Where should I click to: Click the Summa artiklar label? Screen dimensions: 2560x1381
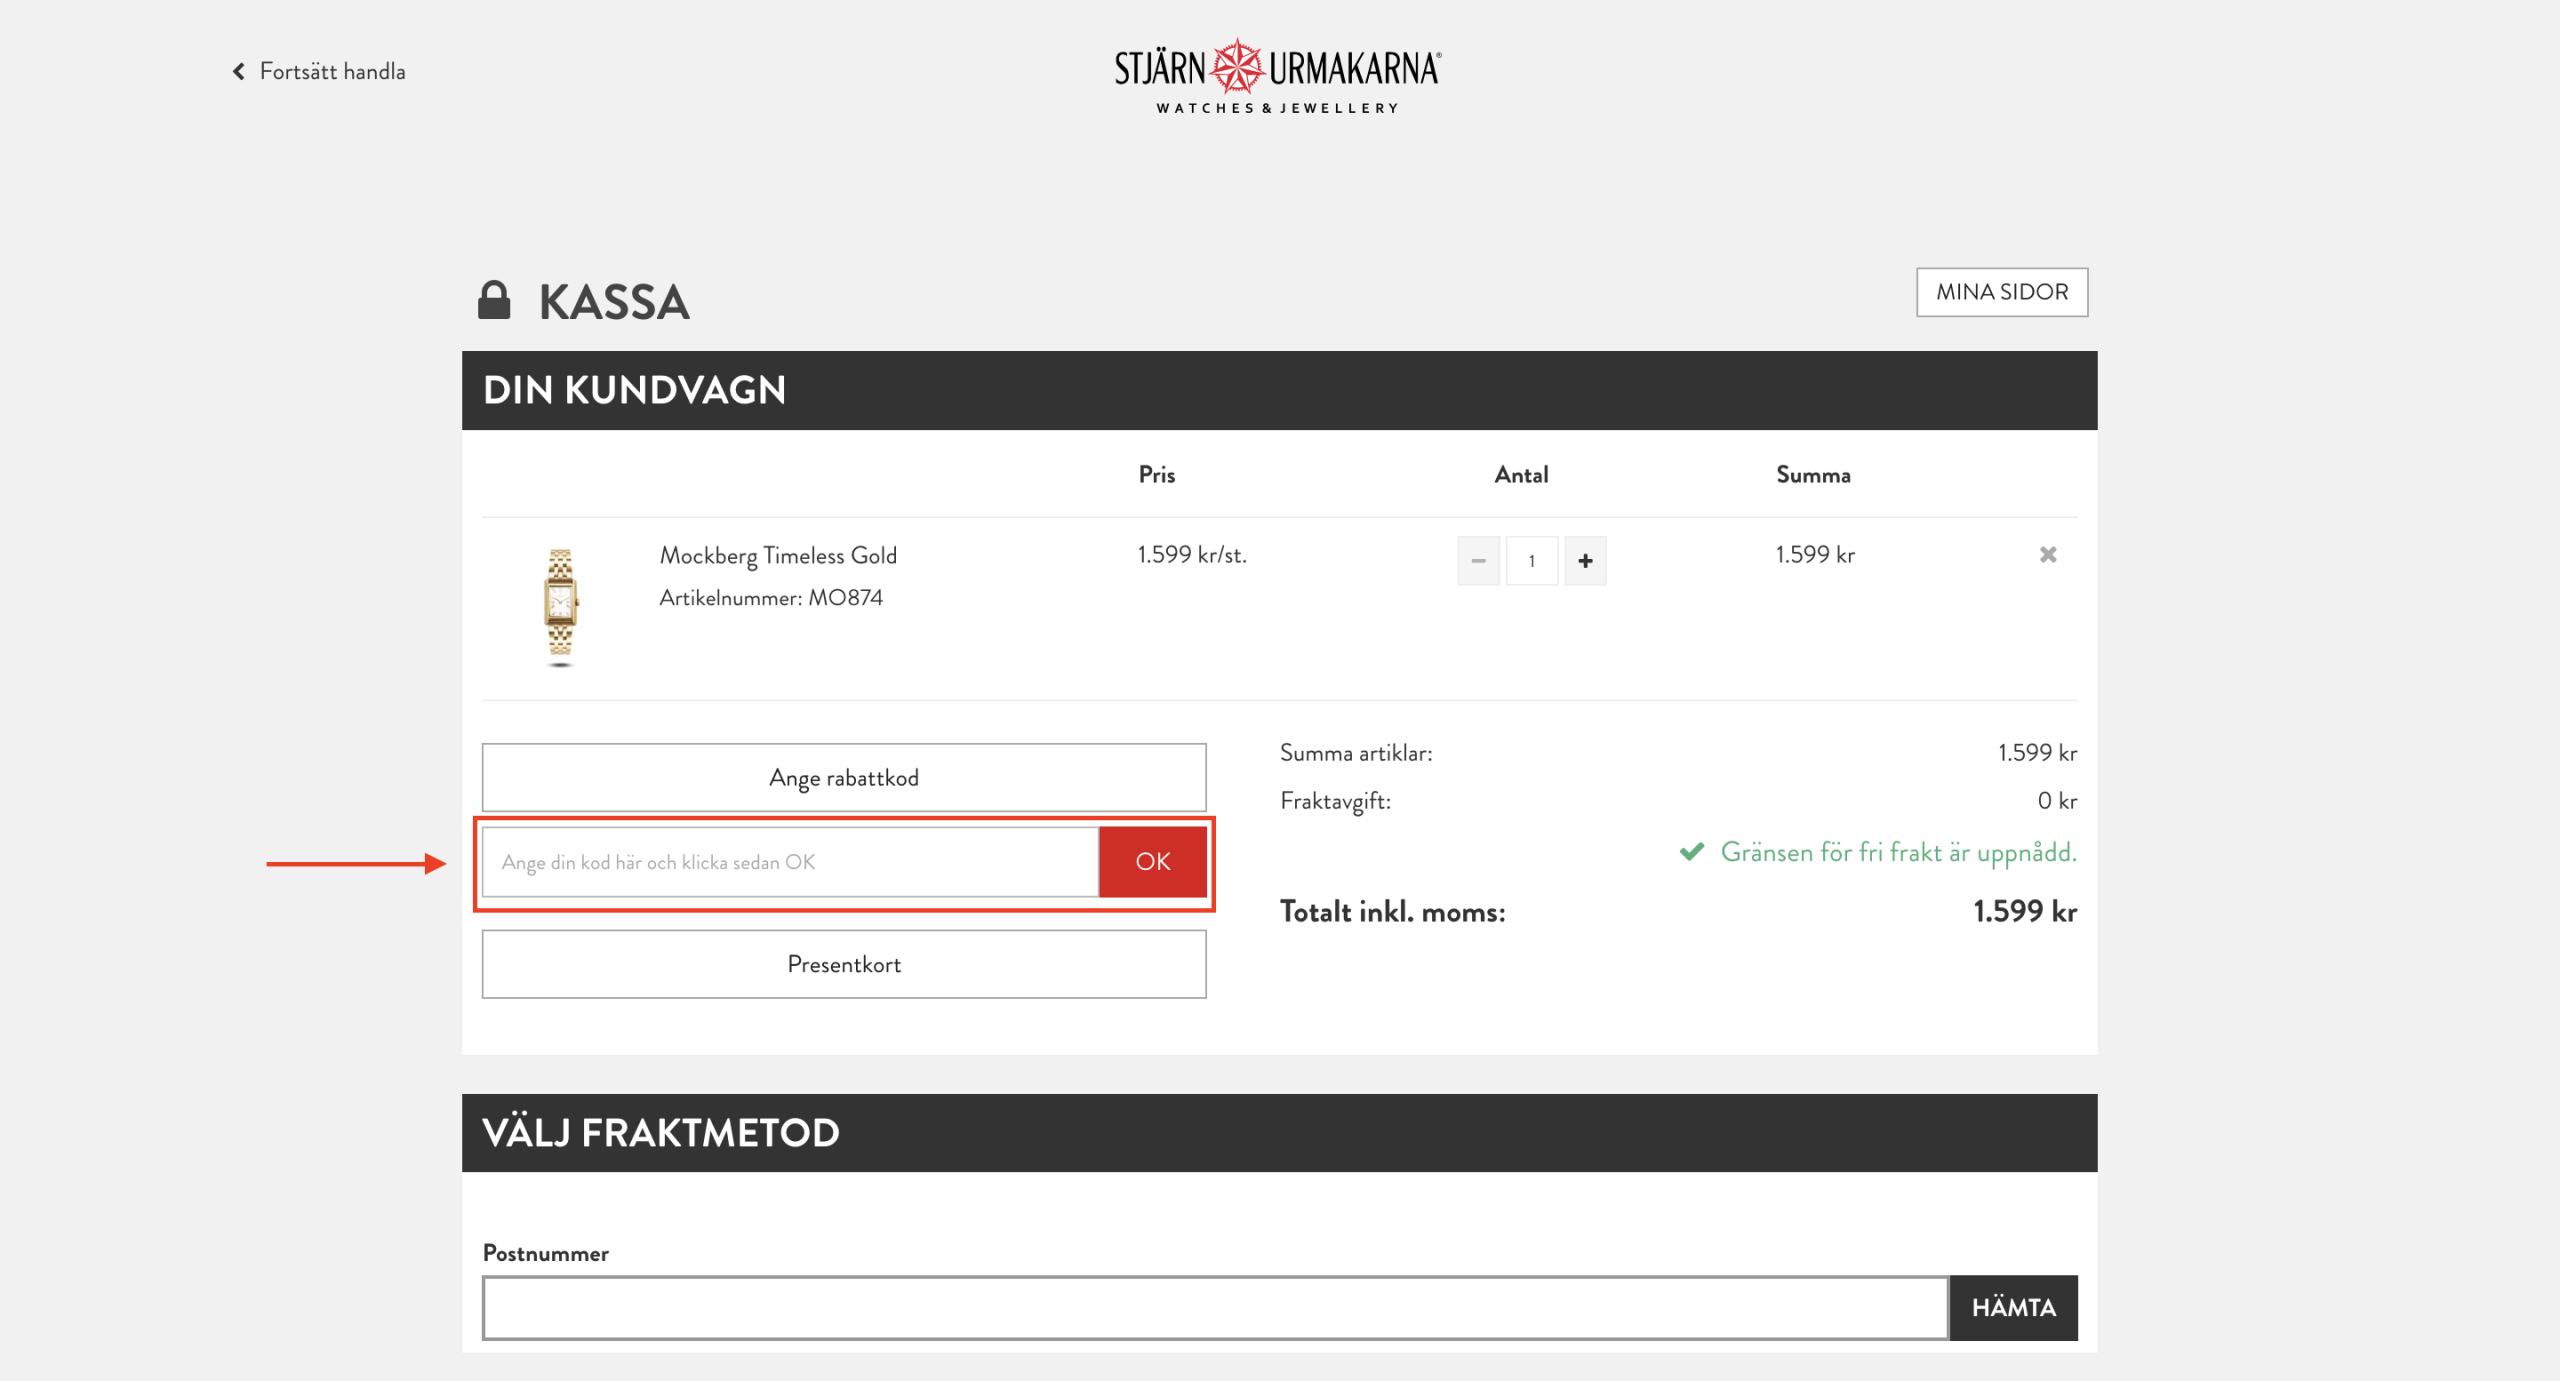1356,753
